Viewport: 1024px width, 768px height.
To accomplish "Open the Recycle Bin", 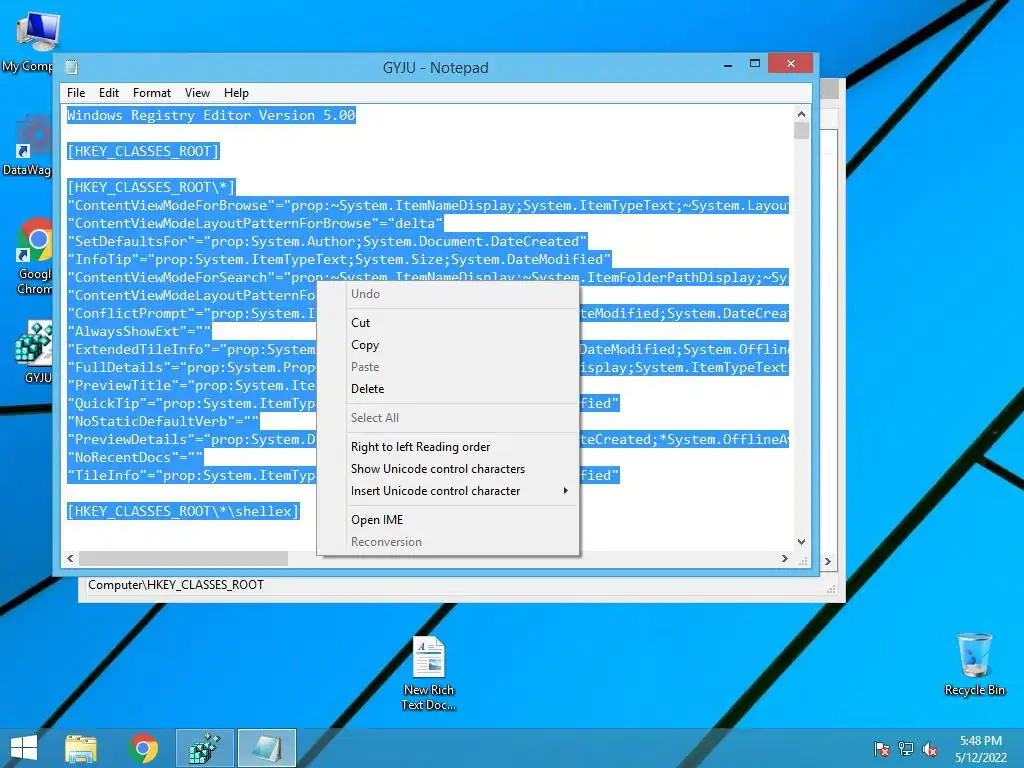I will pos(974,664).
